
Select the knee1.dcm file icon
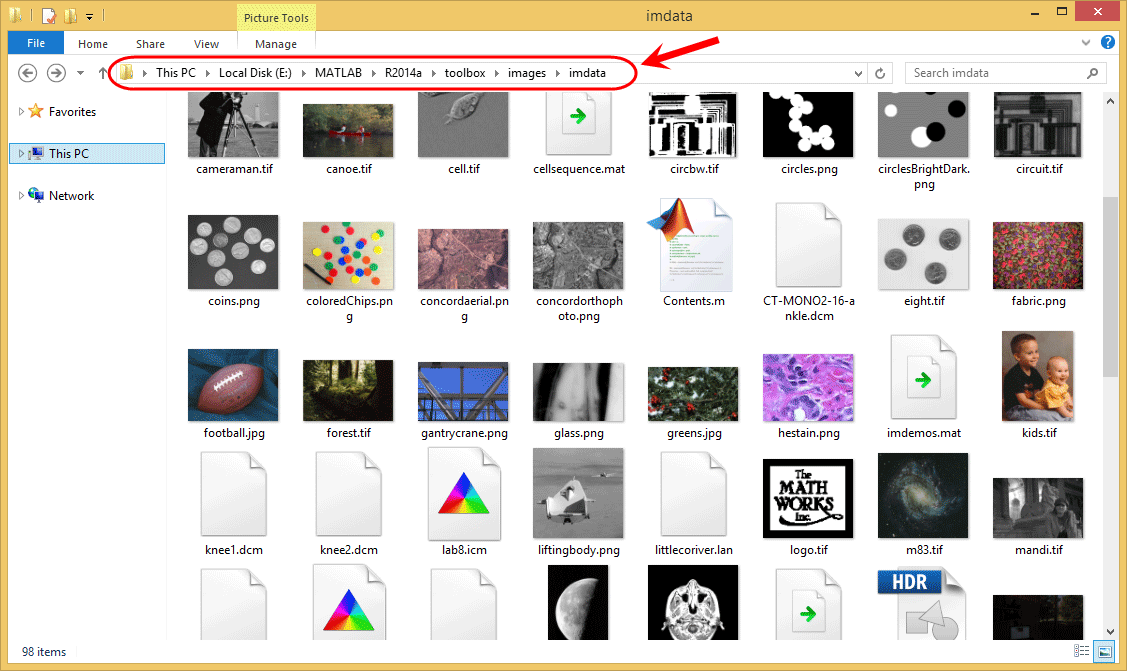[x=234, y=494]
